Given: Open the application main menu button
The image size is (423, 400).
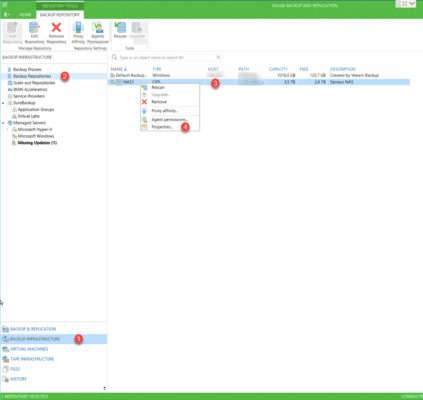Looking at the screenshot, I should click(7, 15).
